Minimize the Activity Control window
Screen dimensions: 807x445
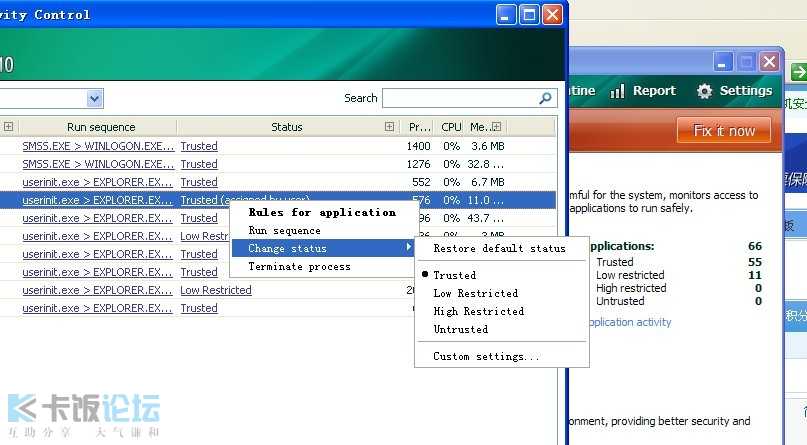pos(505,14)
